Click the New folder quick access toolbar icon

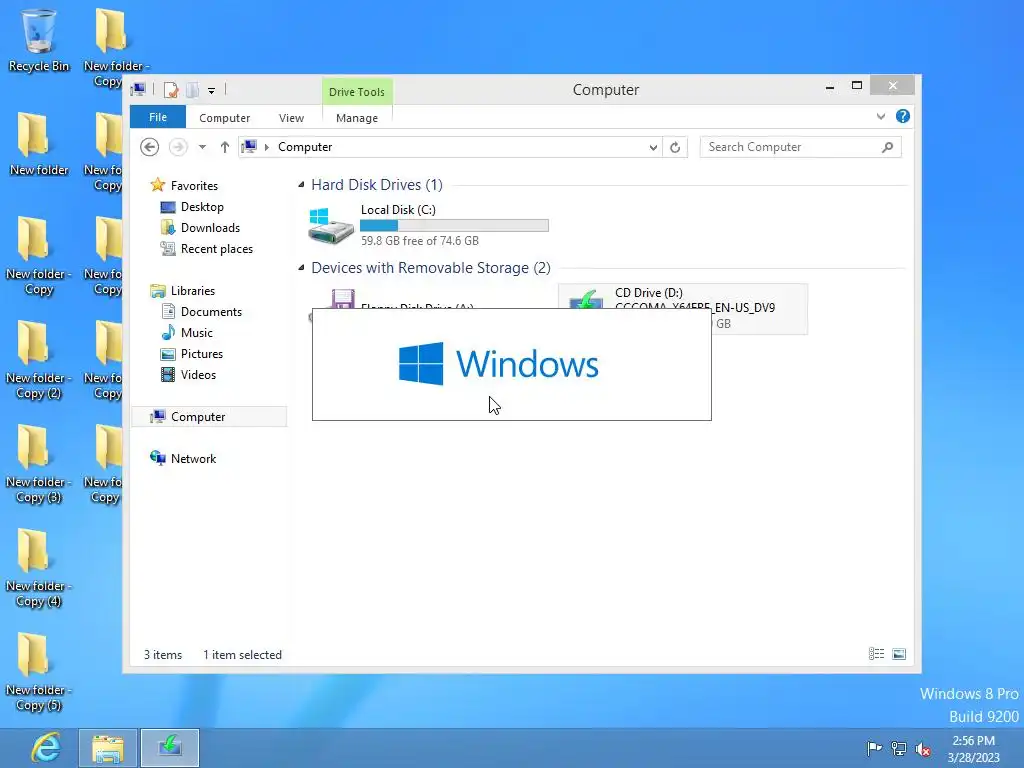(x=192, y=90)
